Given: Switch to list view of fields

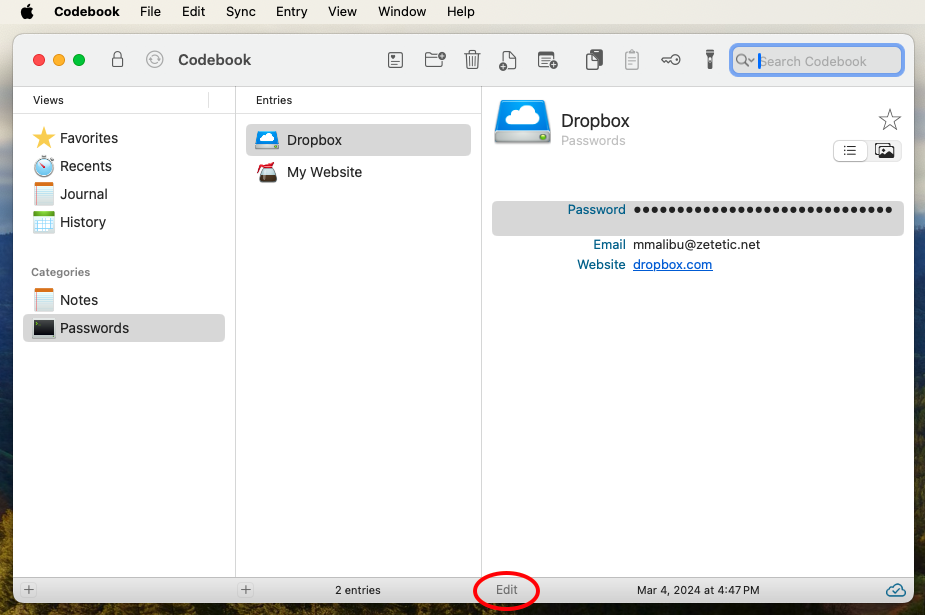Looking at the screenshot, I should point(850,151).
